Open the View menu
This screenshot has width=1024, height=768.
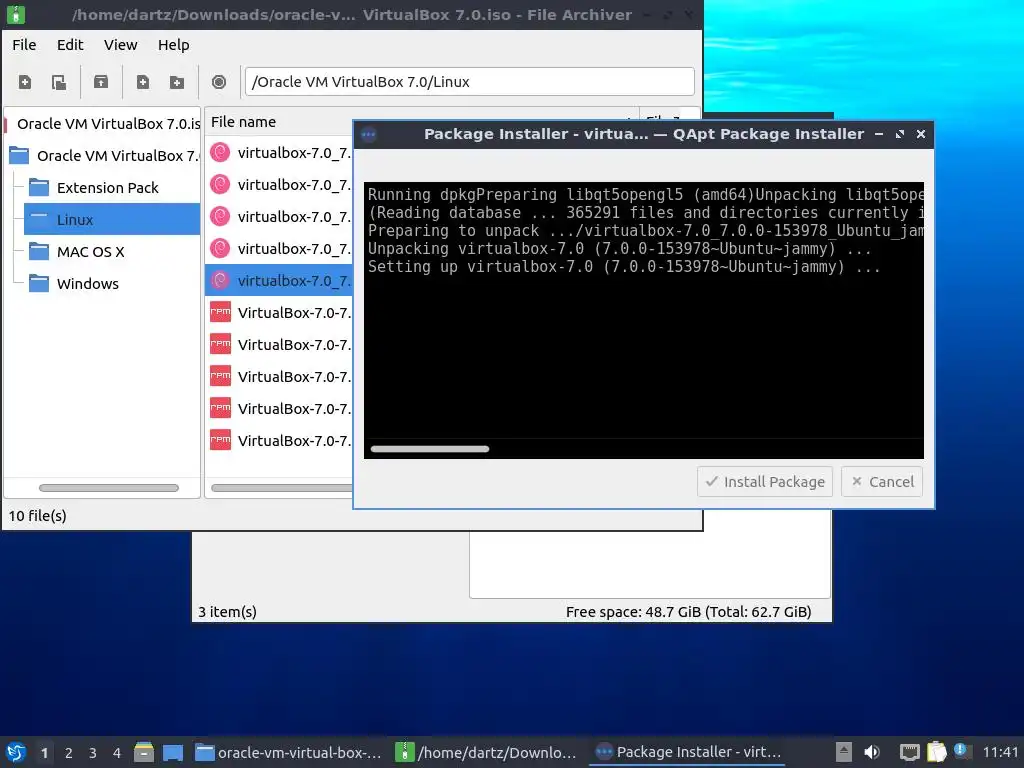tap(120, 45)
